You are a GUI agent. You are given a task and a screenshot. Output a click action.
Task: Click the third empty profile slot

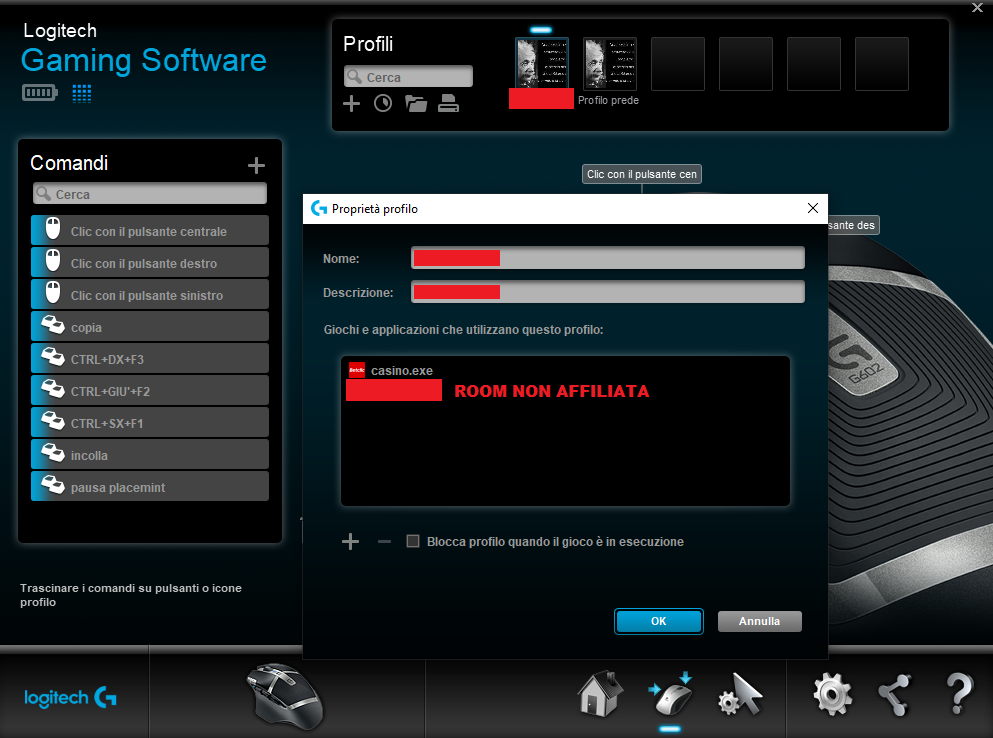coord(814,63)
